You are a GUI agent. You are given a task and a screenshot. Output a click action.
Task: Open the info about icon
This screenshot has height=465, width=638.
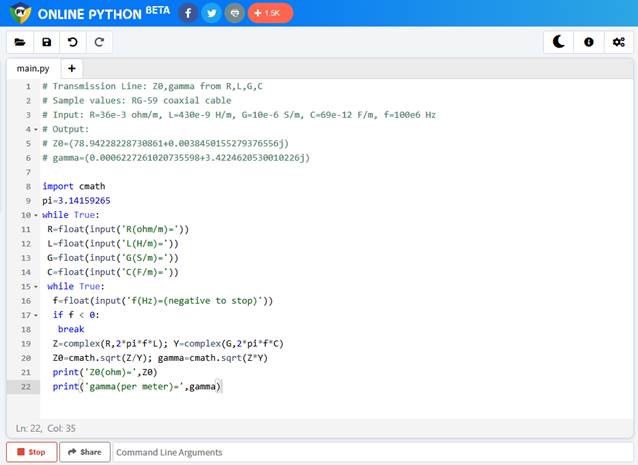click(589, 42)
